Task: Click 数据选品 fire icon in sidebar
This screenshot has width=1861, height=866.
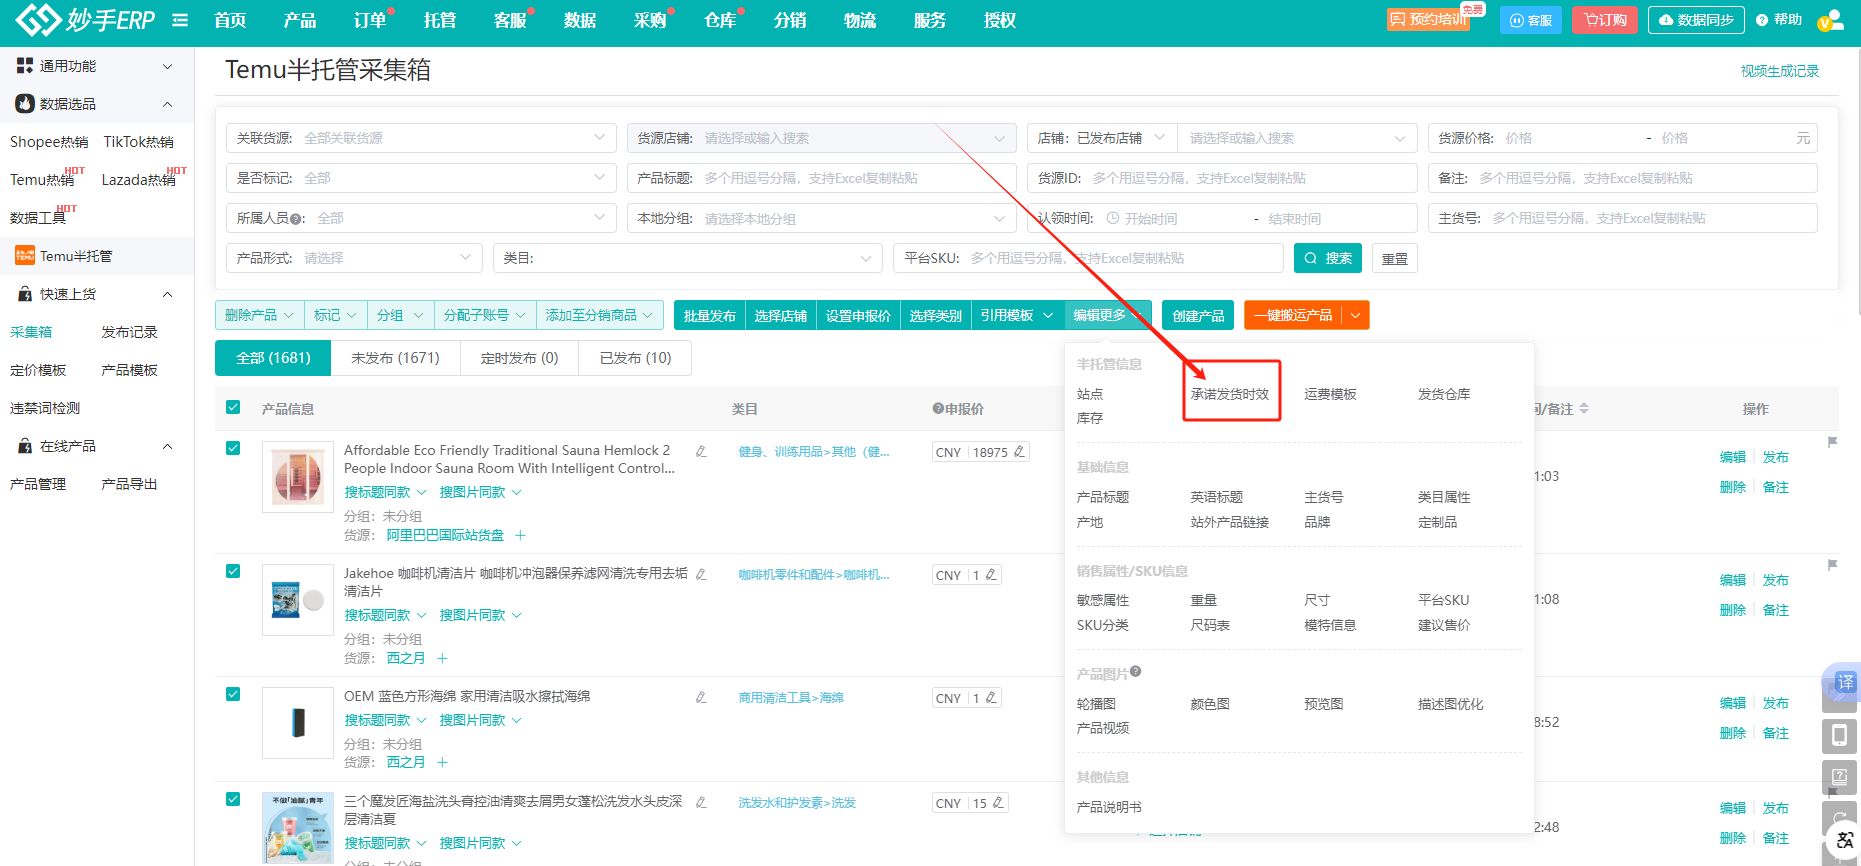Action: click(25, 104)
